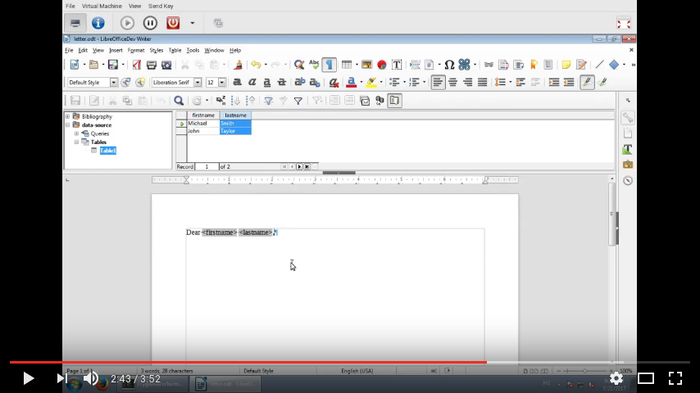Click the Standard Filter funnel icon
The image size is (700, 393).
tap(298, 101)
